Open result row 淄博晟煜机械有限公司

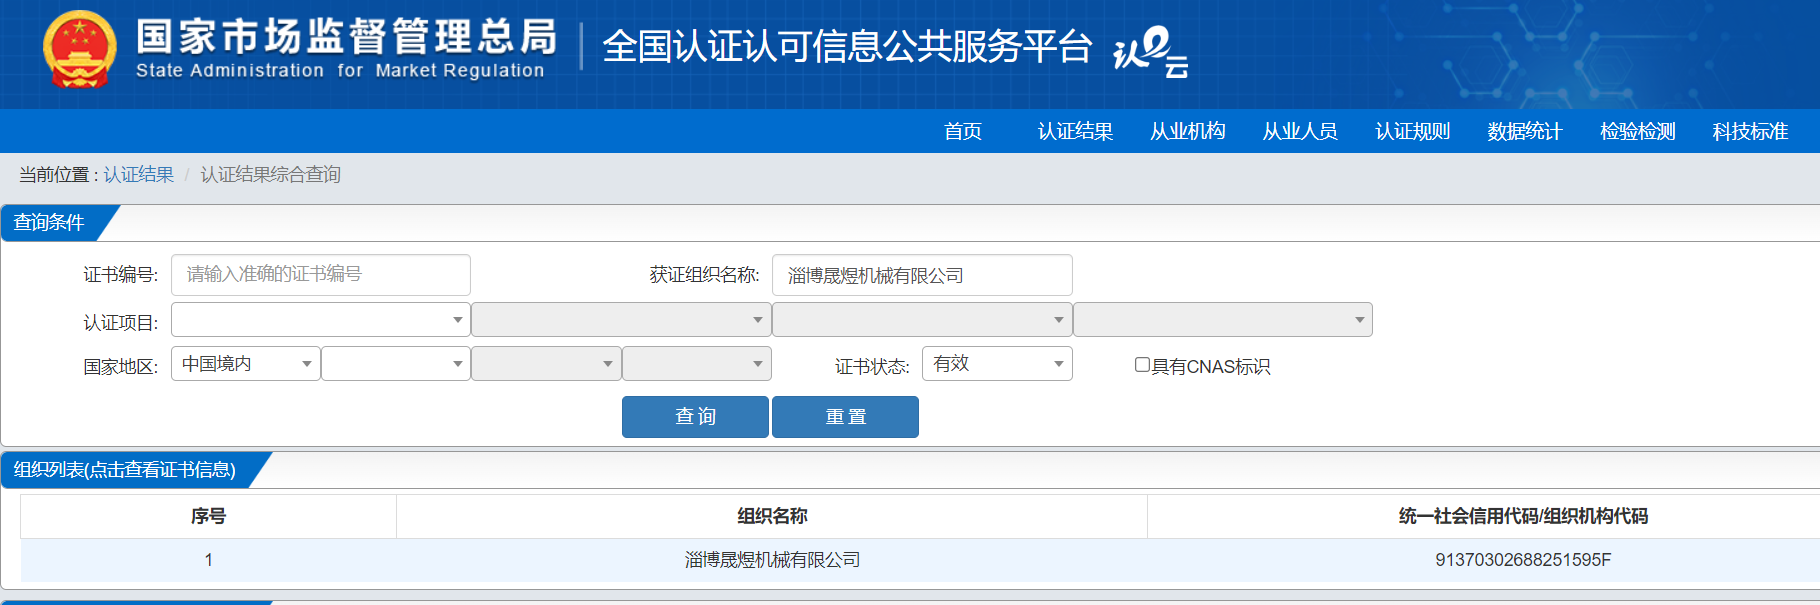coord(772,560)
